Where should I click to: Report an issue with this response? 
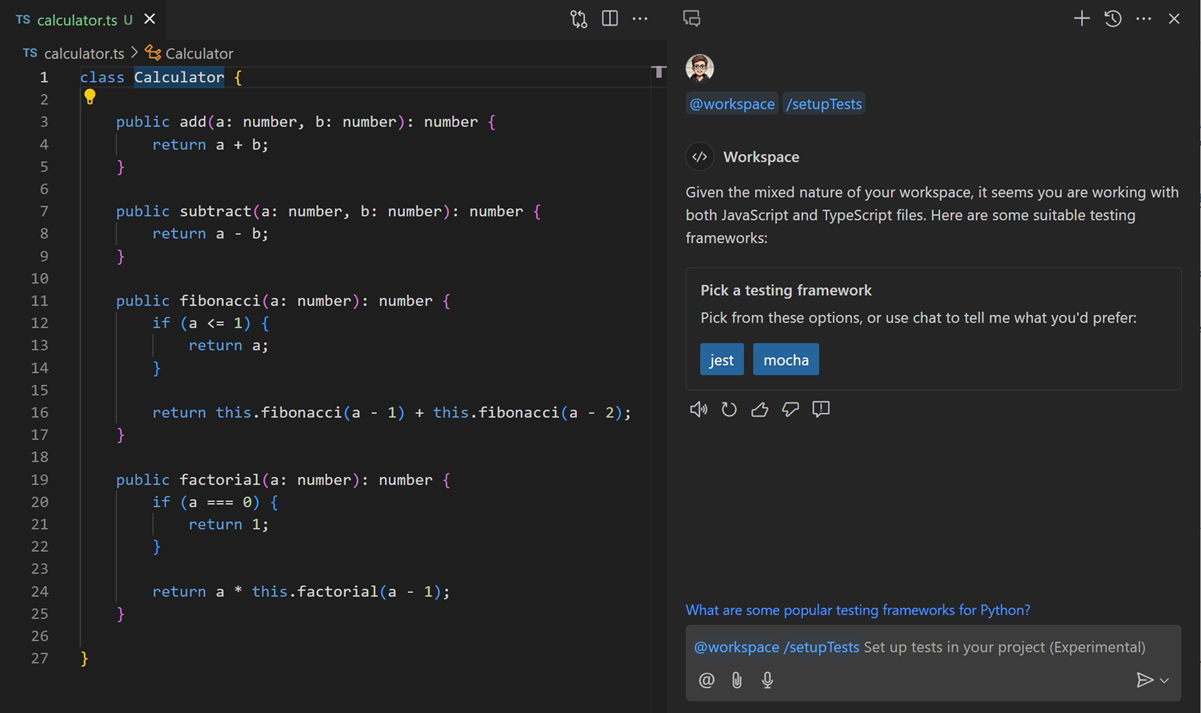[x=821, y=408]
